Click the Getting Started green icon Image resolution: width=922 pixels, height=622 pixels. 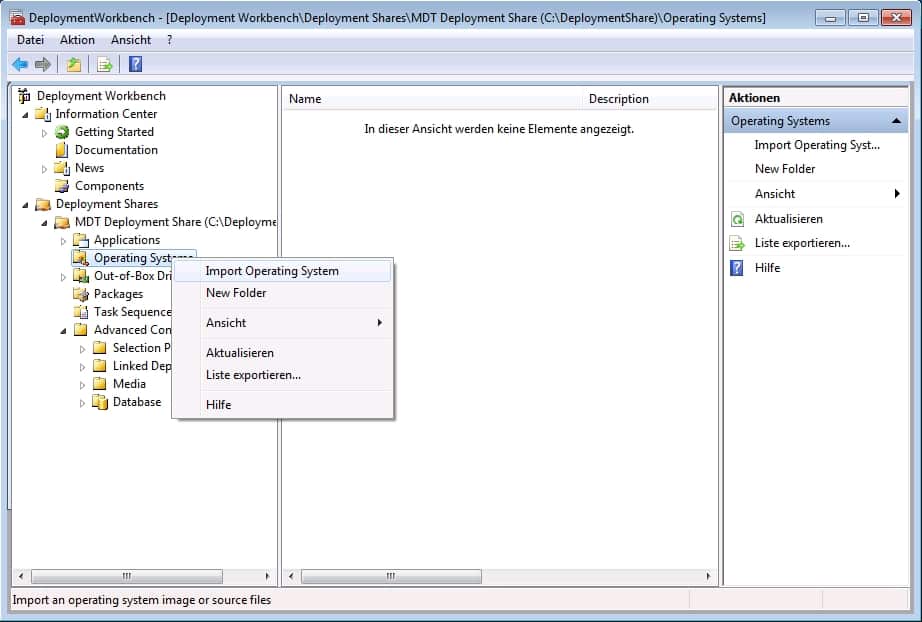click(x=62, y=132)
